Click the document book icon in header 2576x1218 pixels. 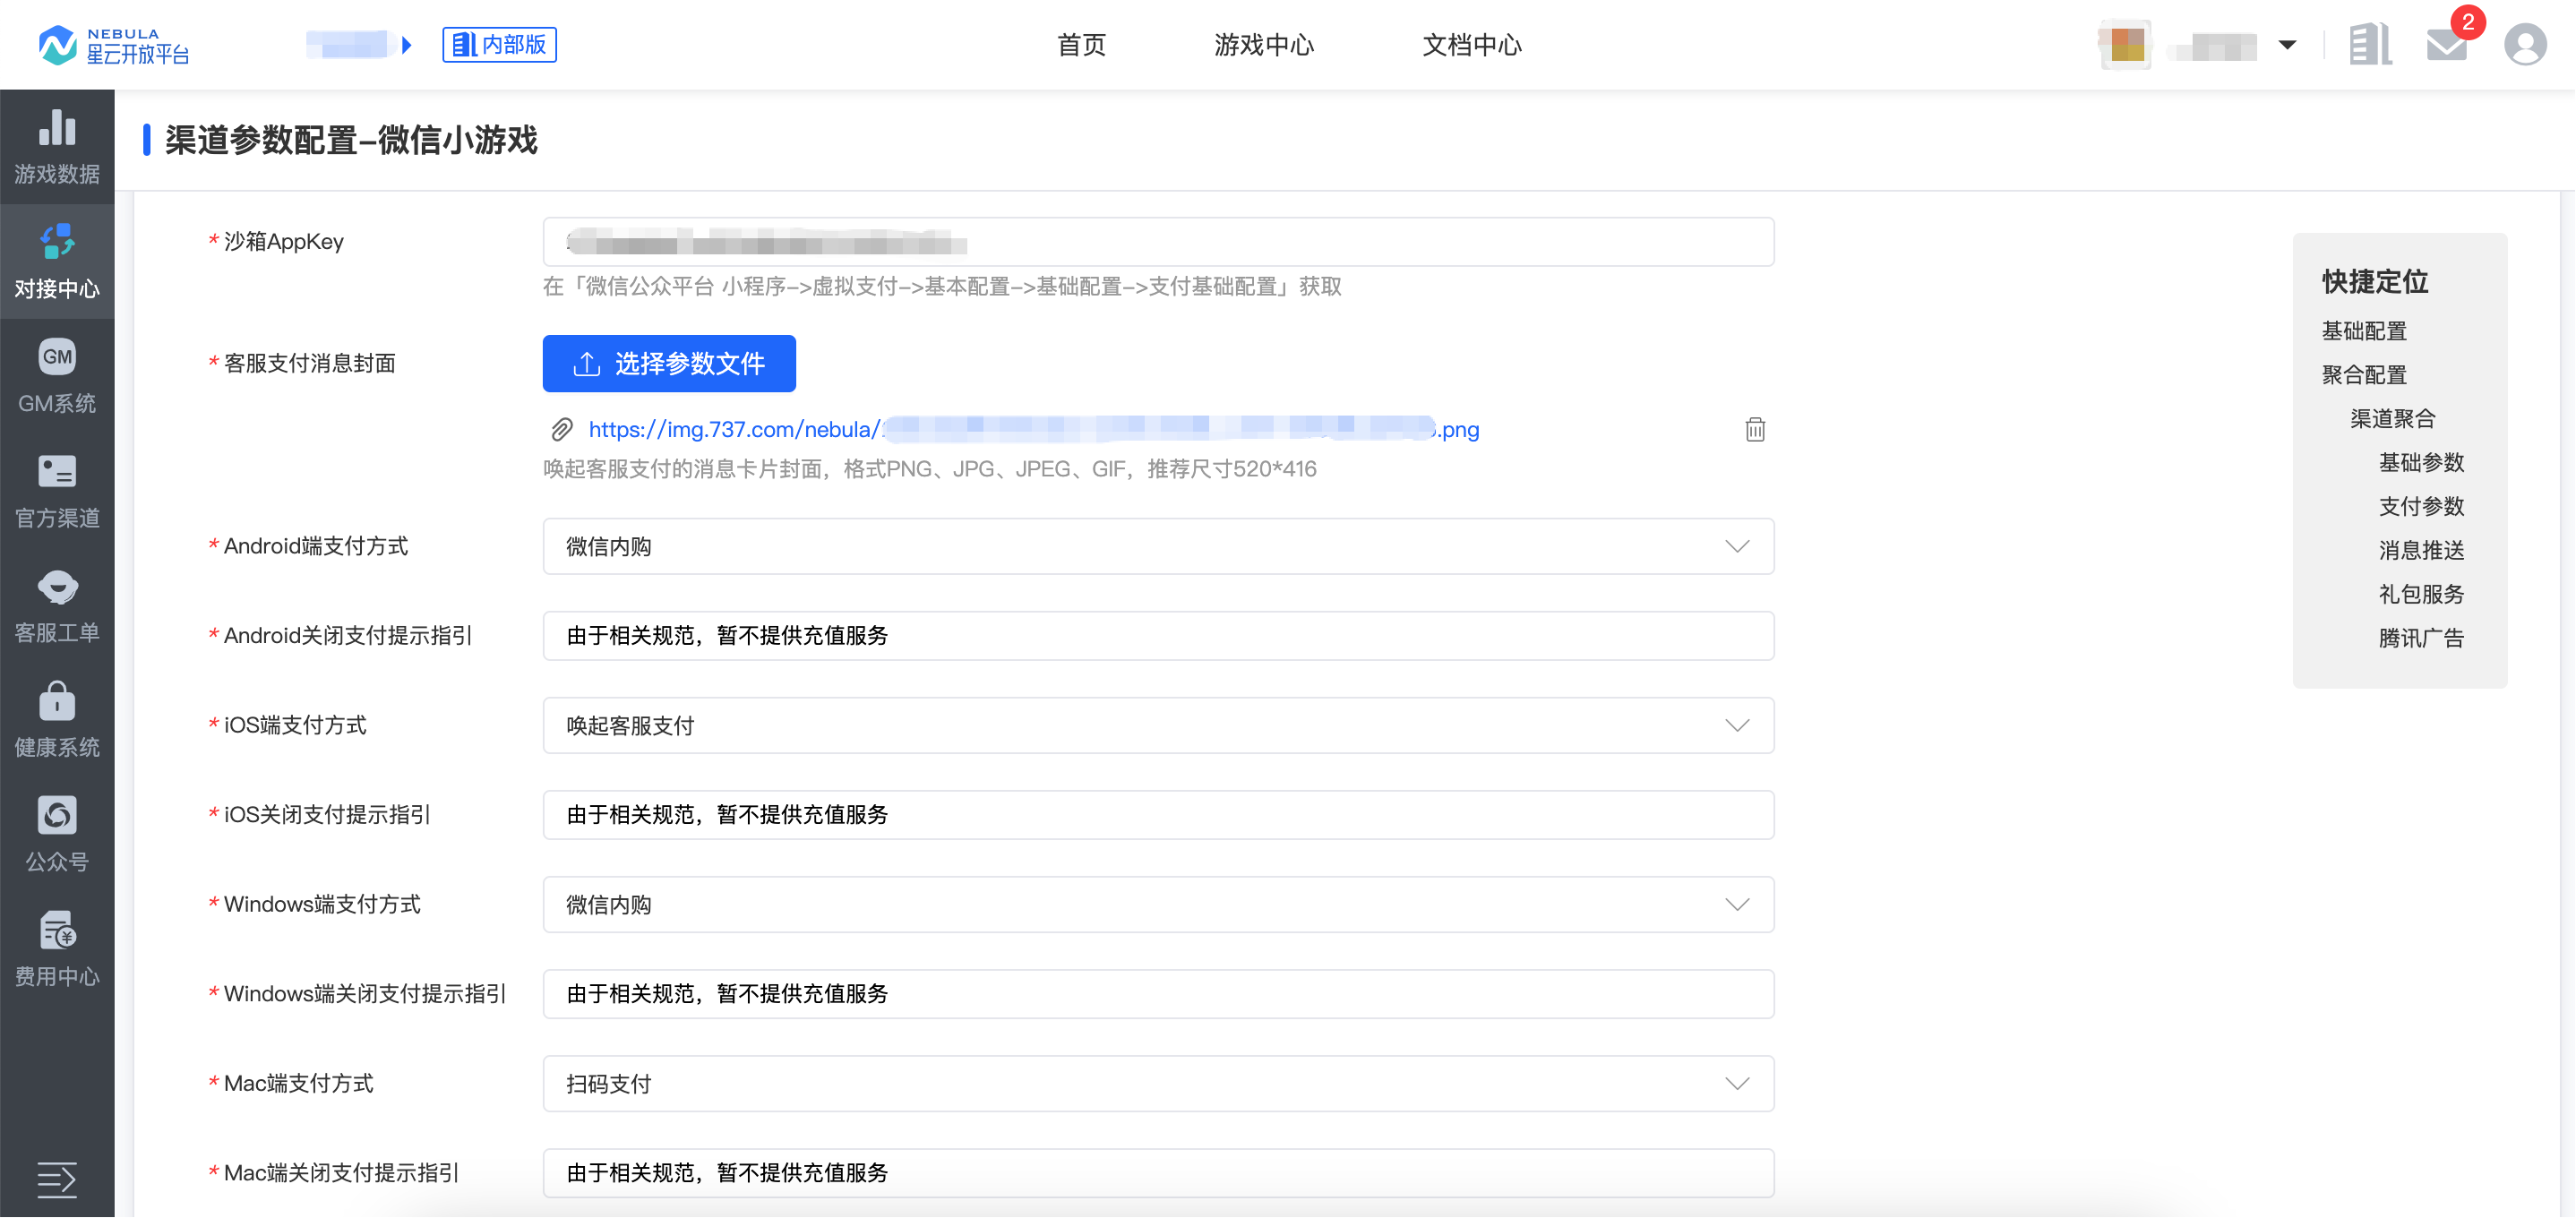(2370, 45)
